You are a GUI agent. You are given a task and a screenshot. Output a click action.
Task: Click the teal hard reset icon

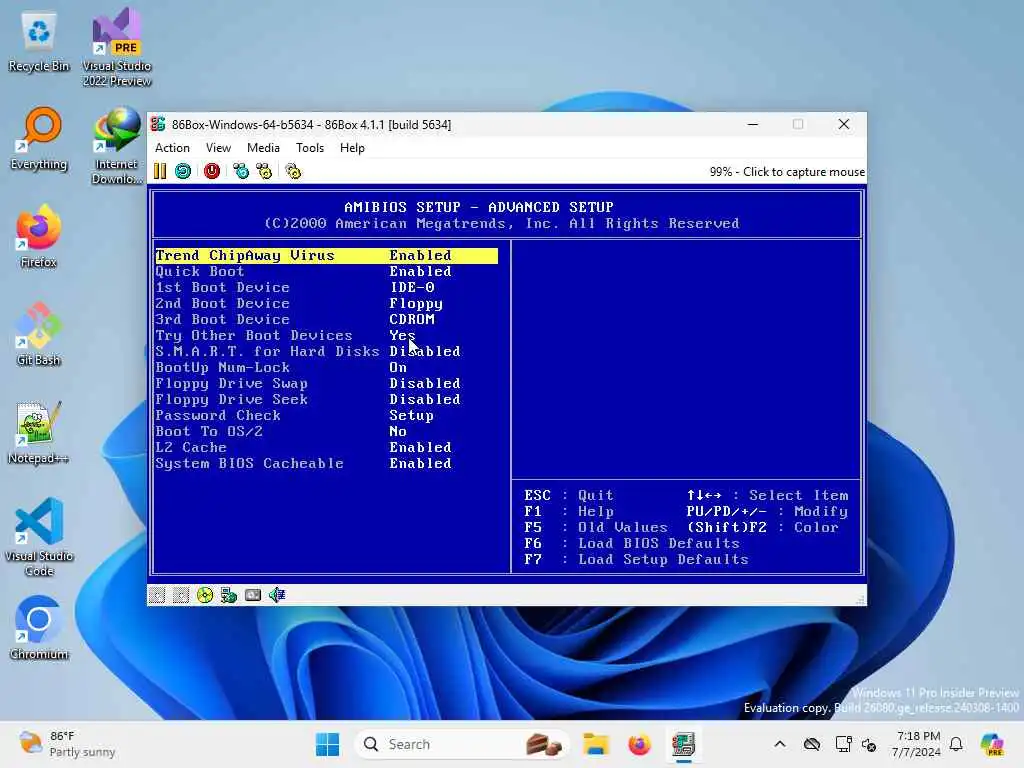183,171
